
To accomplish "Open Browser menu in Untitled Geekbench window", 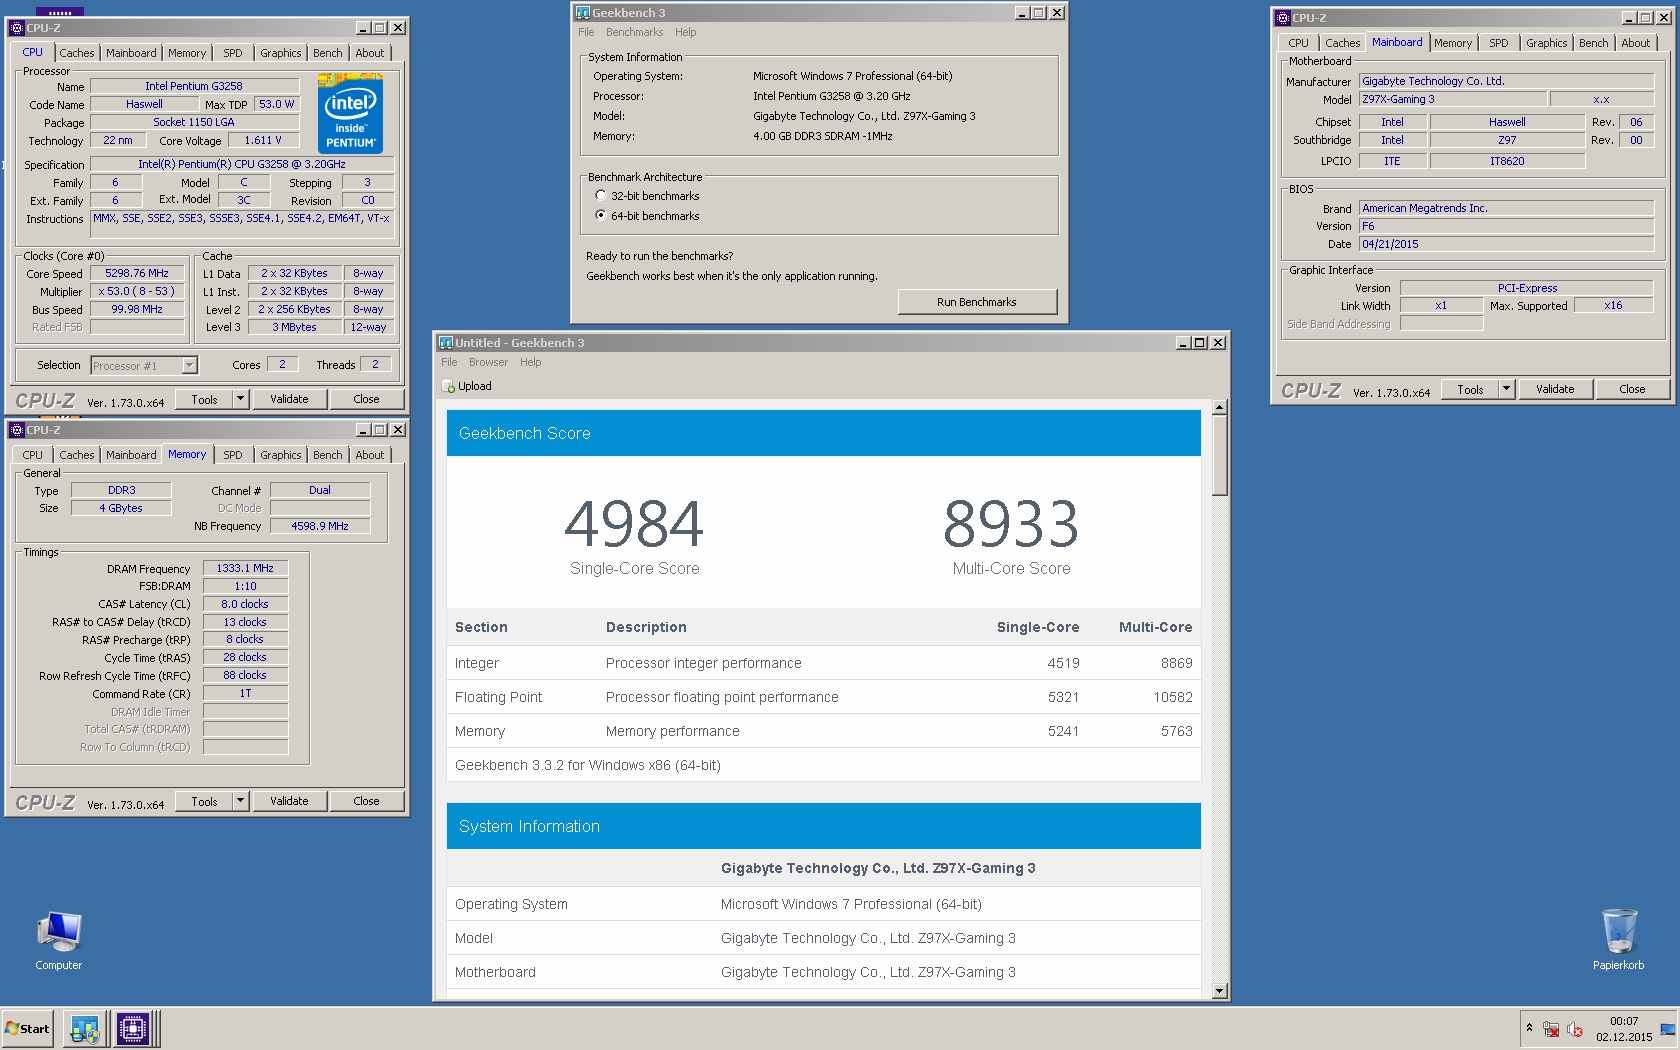I will [x=488, y=362].
